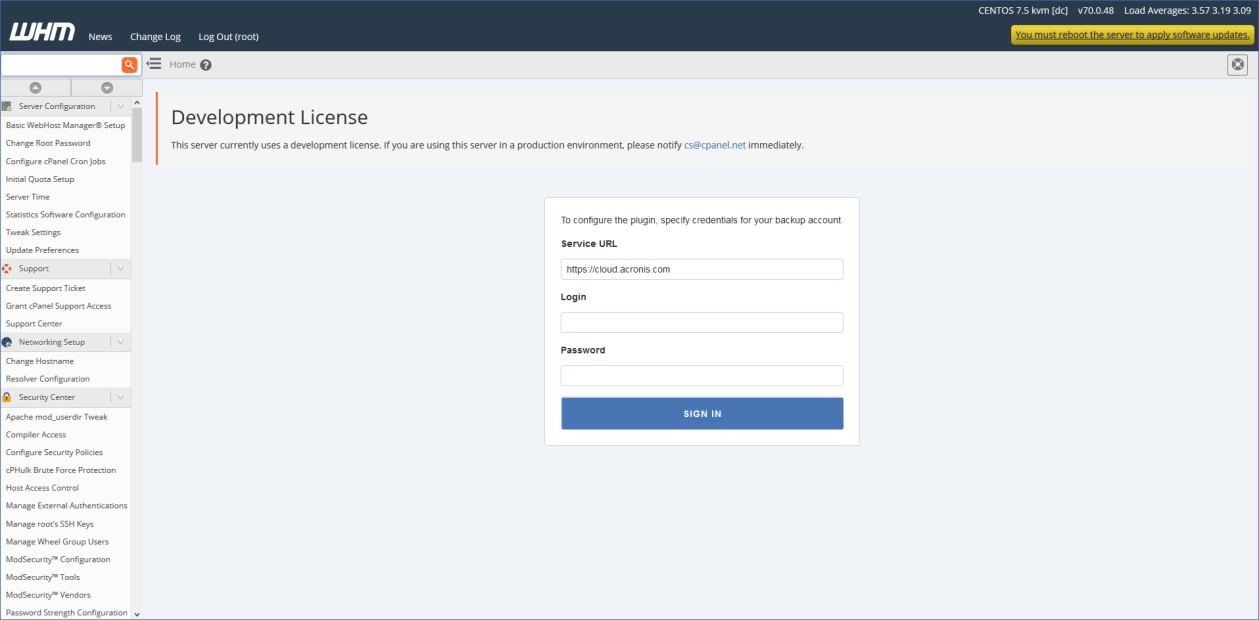Click the Networking Setup header label
This screenshot has height=620, width=1259.
(x=52, y=342)
